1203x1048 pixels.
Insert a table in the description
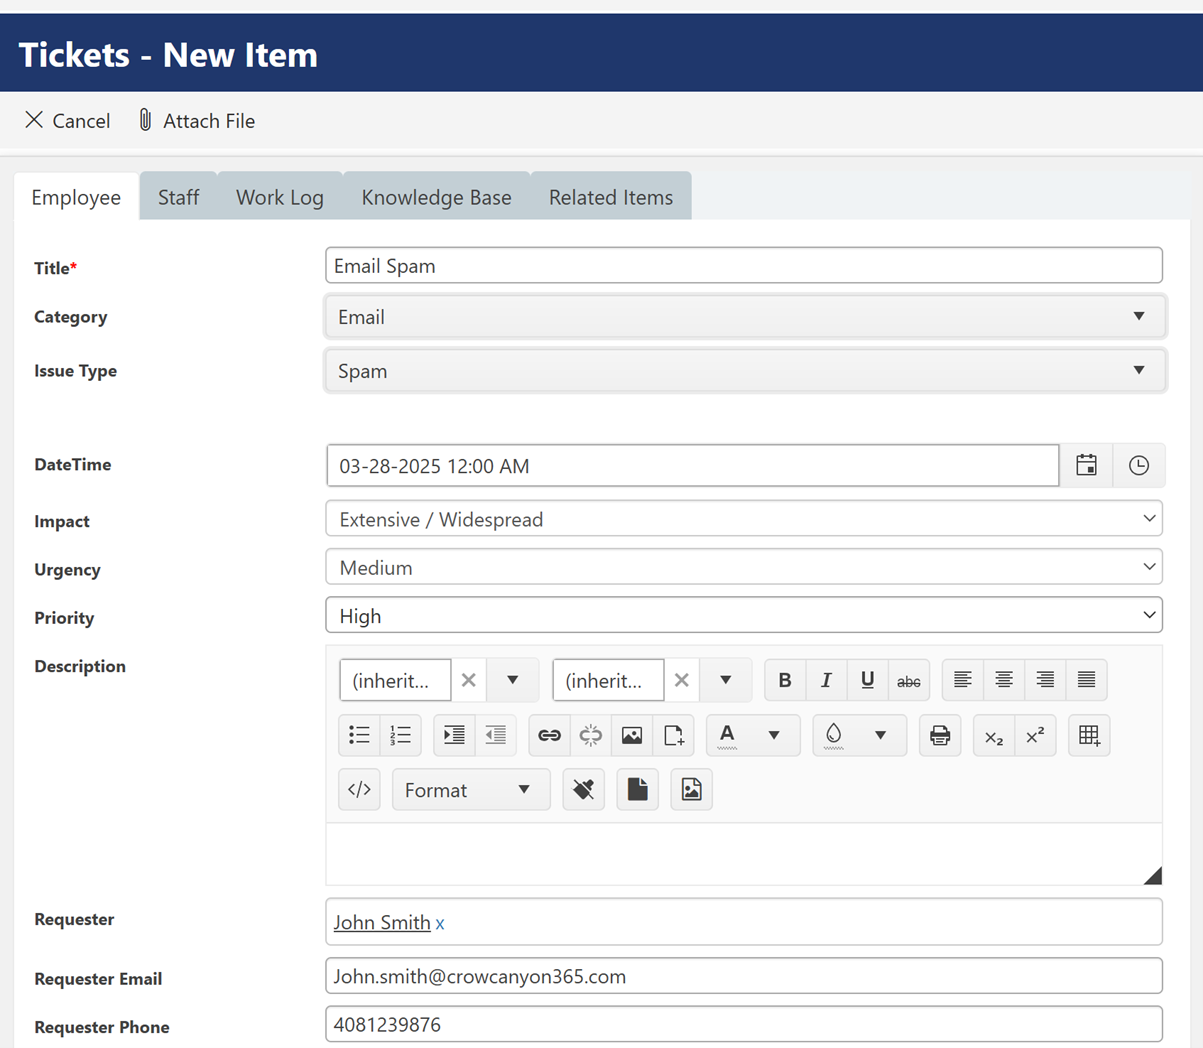pos(1088,735)
